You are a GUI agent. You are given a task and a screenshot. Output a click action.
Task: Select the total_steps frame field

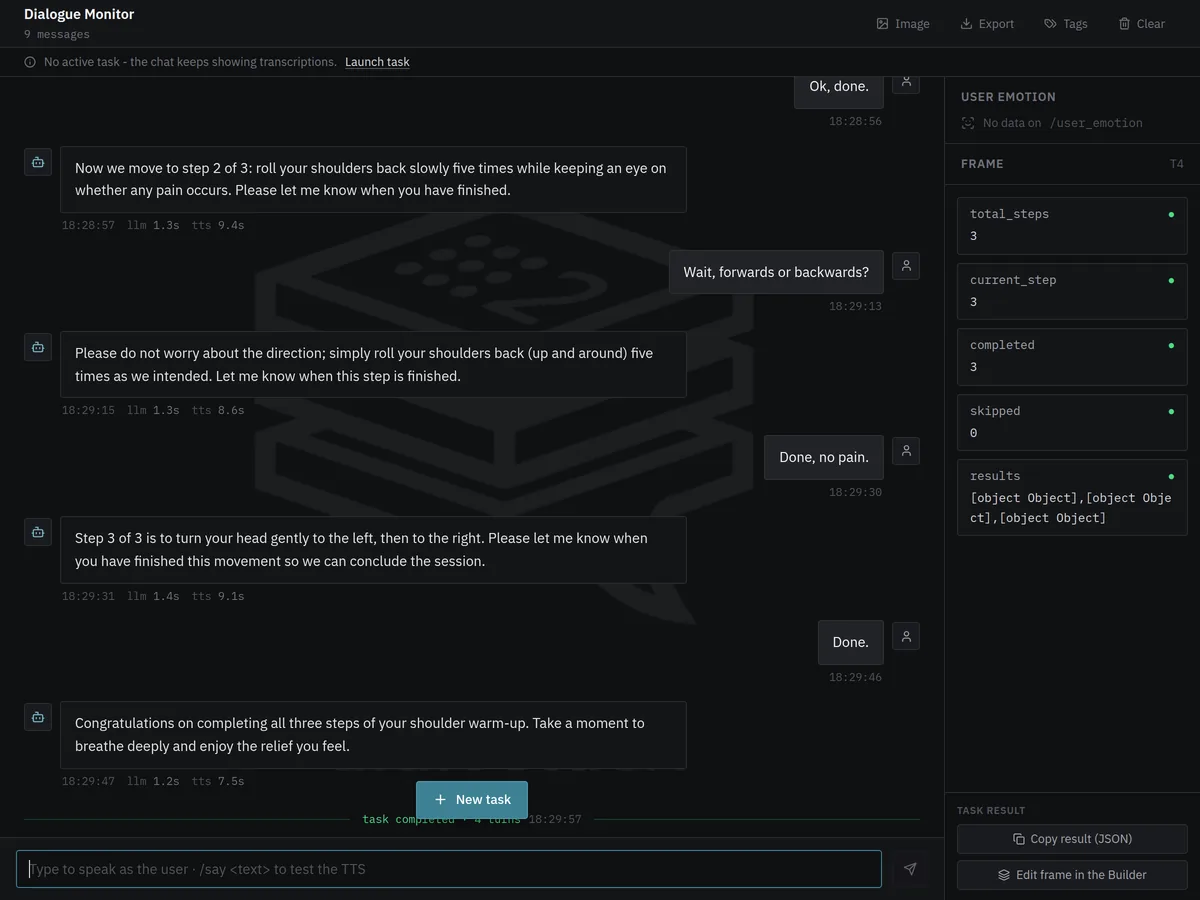tap(1072, 225)
